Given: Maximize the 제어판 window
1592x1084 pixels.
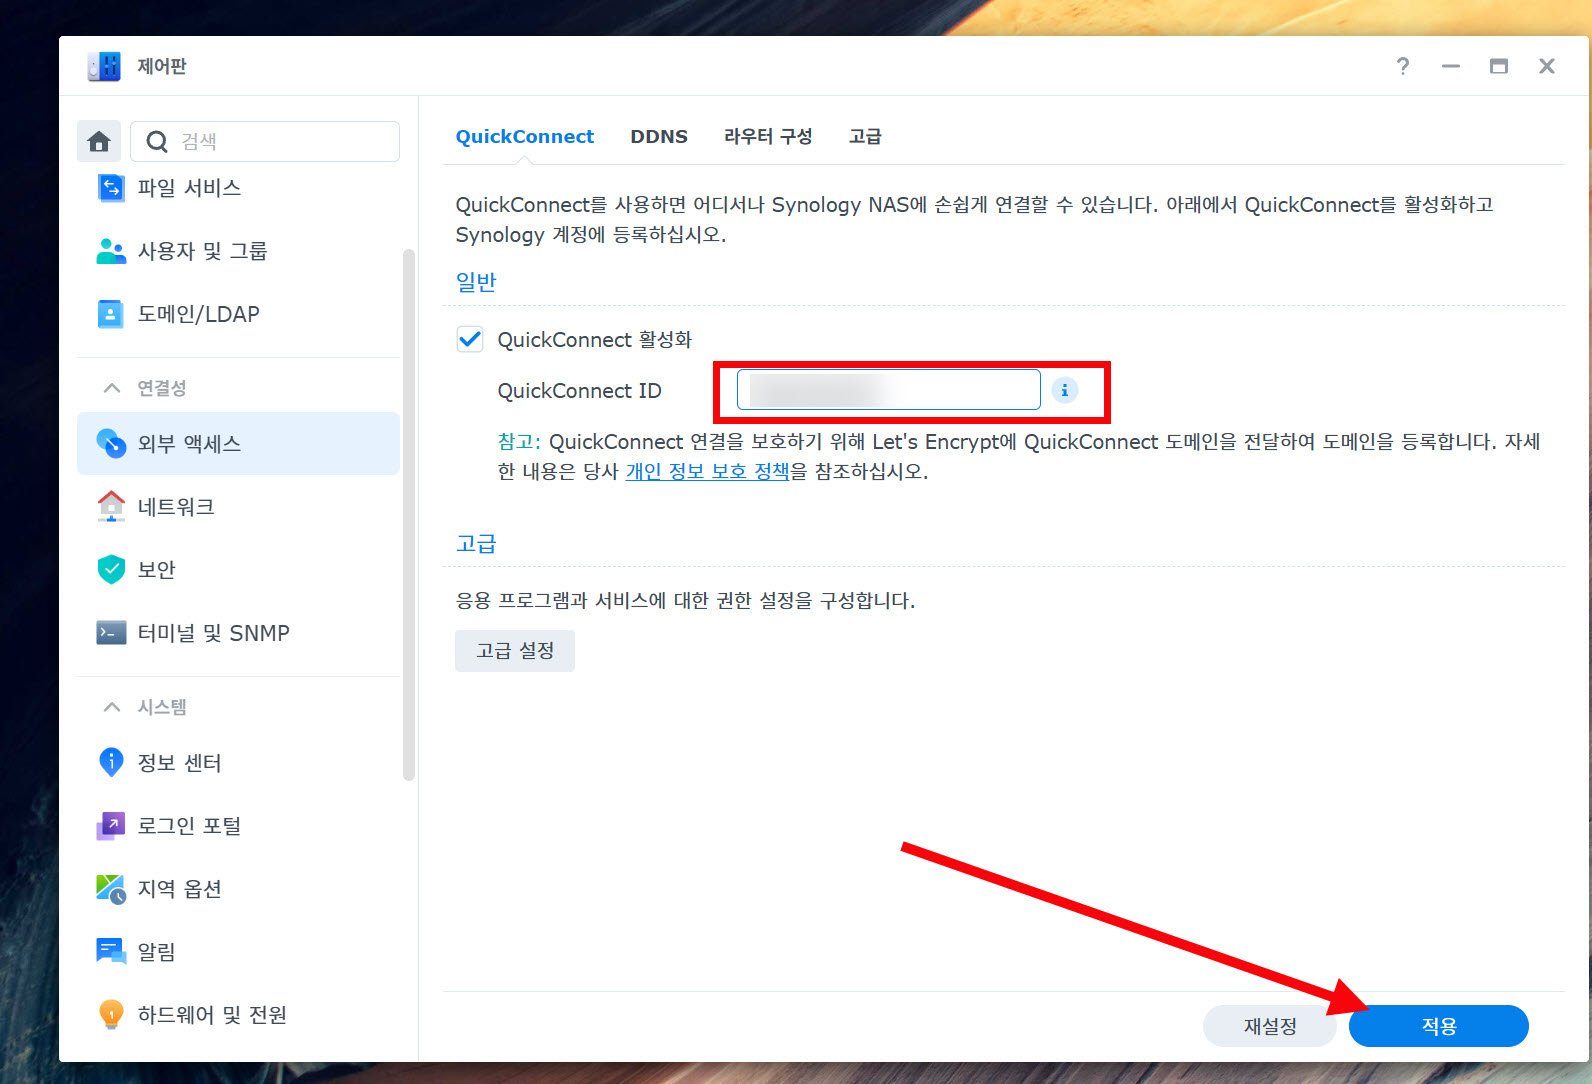Looking at the screenshot, I should [x=1499, y=66].
